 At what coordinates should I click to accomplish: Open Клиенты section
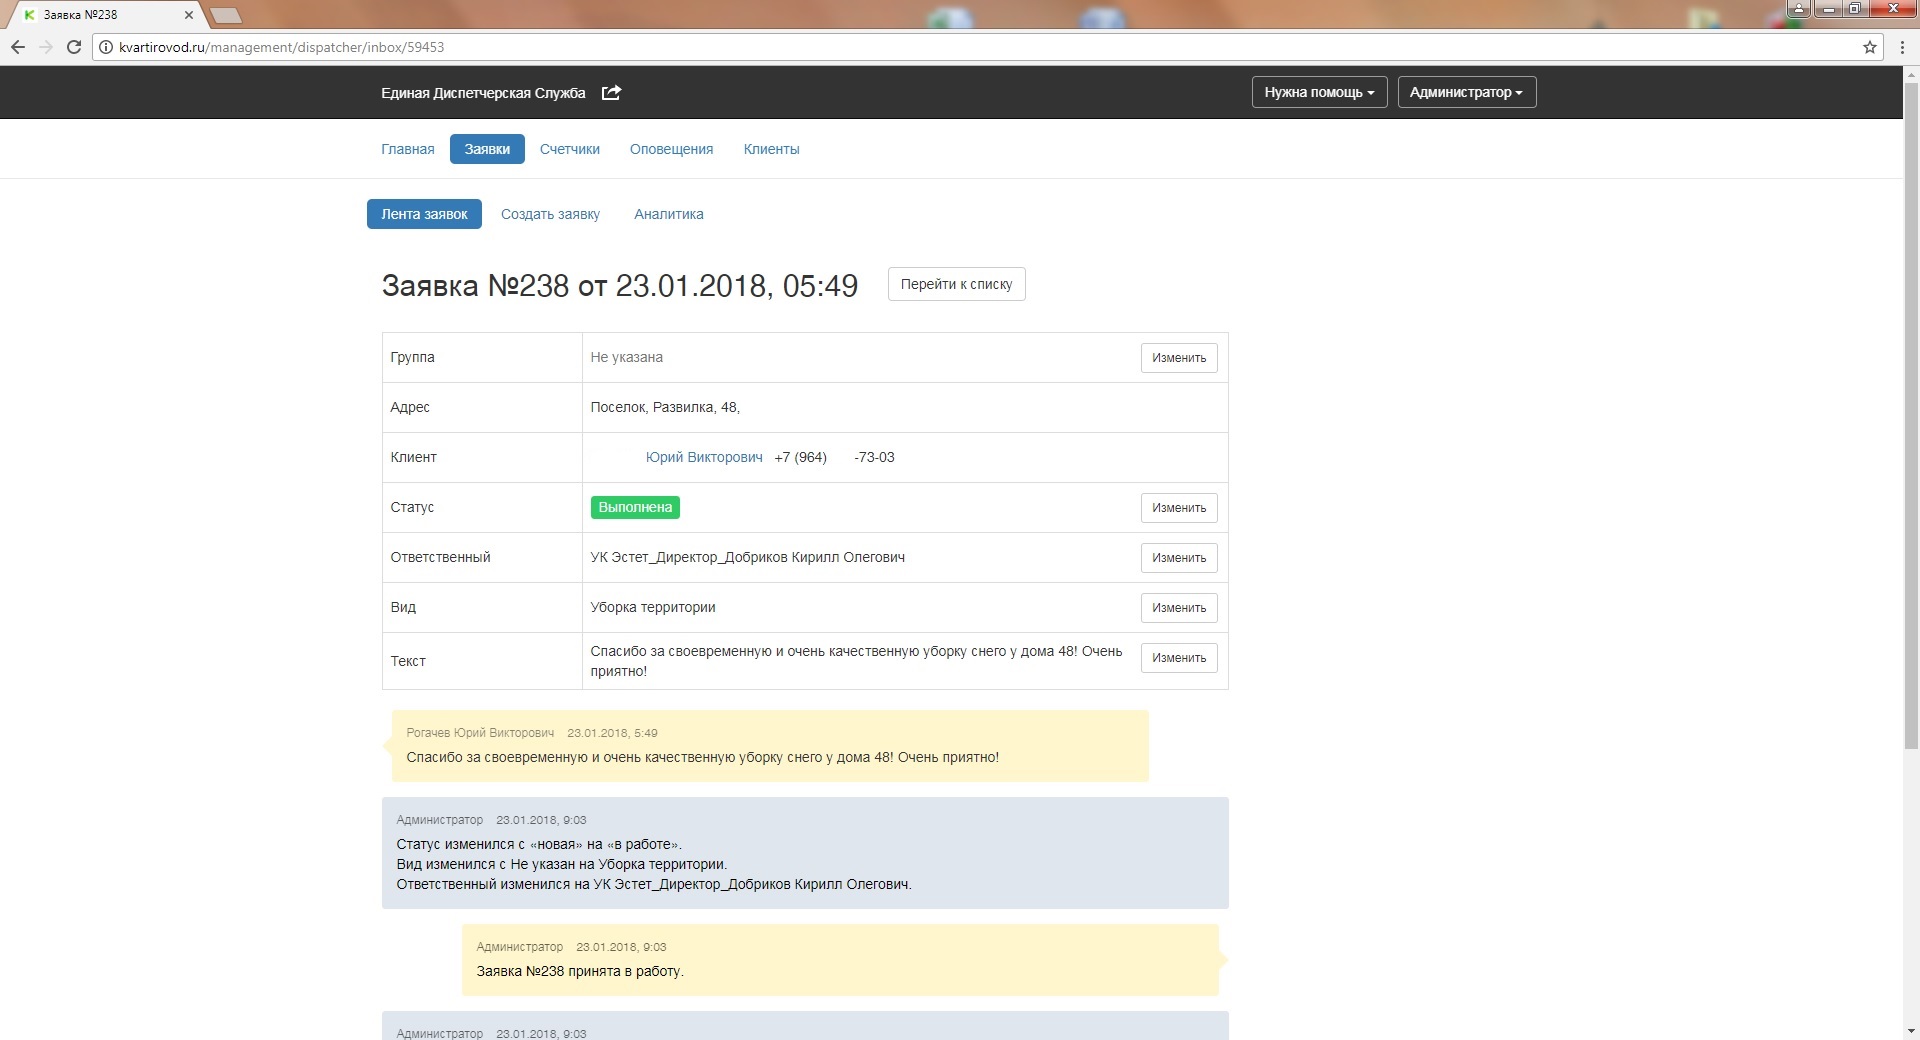point(771,149)
